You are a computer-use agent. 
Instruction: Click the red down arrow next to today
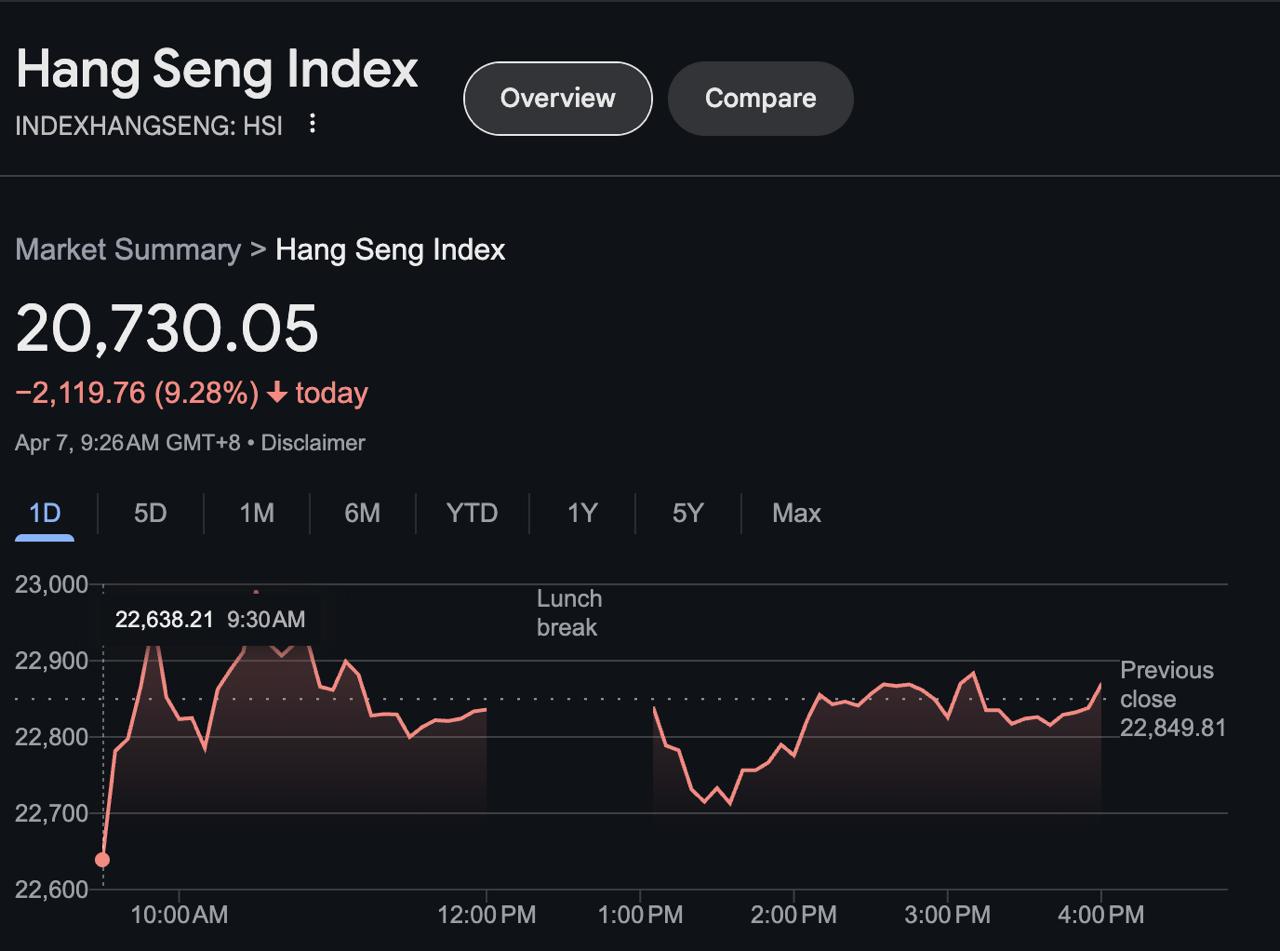(277, 394)
